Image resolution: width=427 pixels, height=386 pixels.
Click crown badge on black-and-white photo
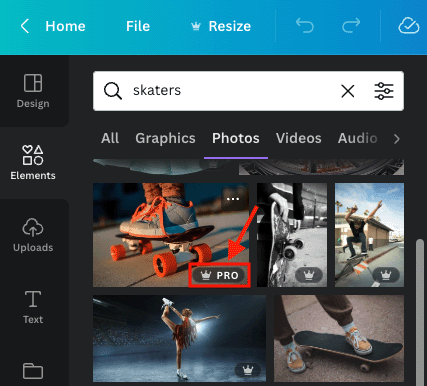(x=309, y=275)
